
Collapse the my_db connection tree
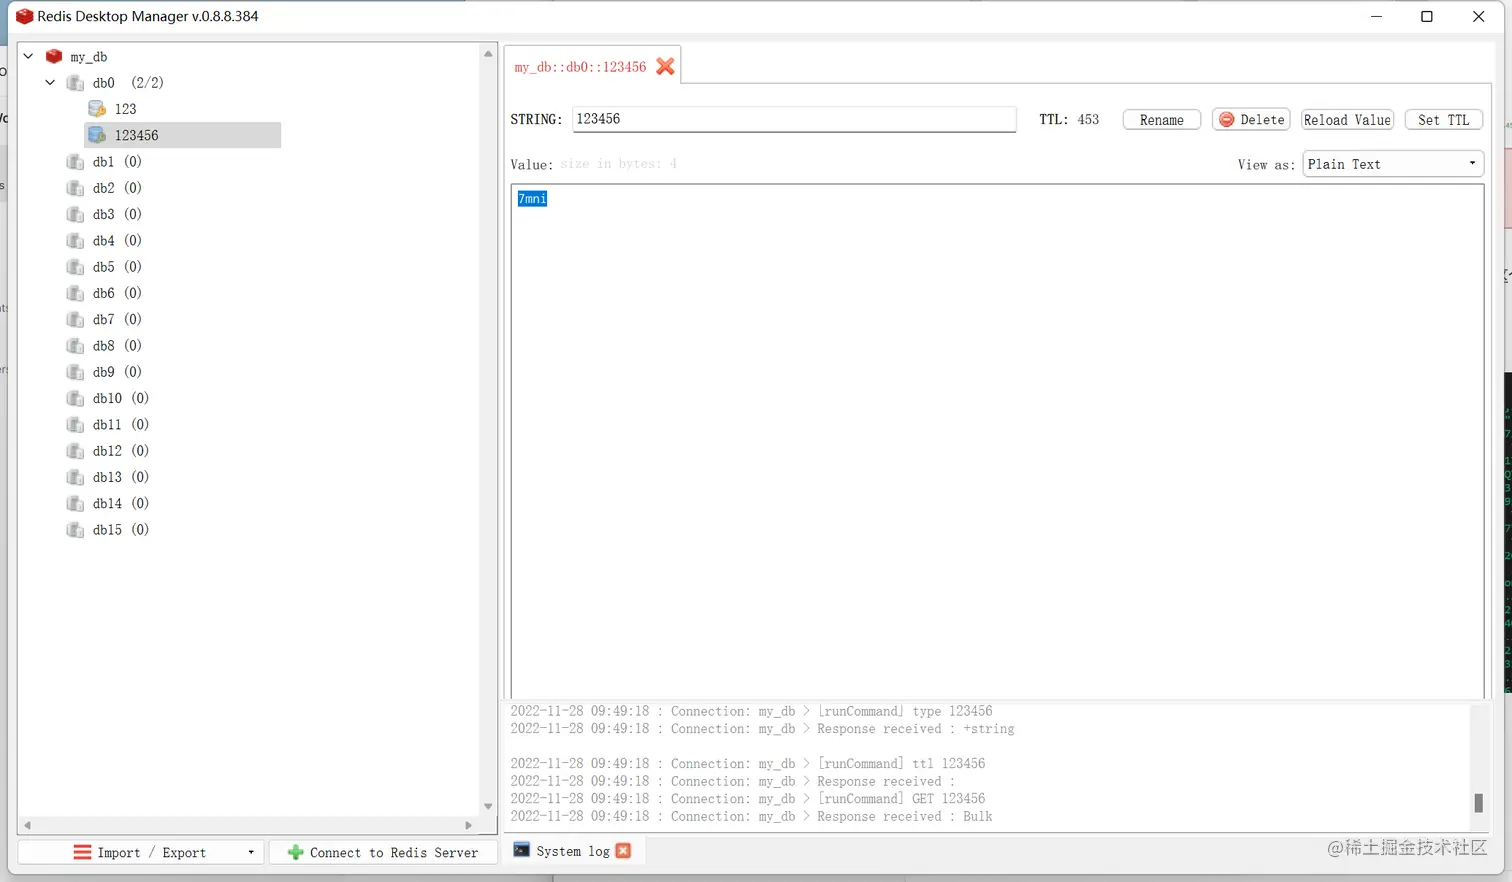(28, 56)
